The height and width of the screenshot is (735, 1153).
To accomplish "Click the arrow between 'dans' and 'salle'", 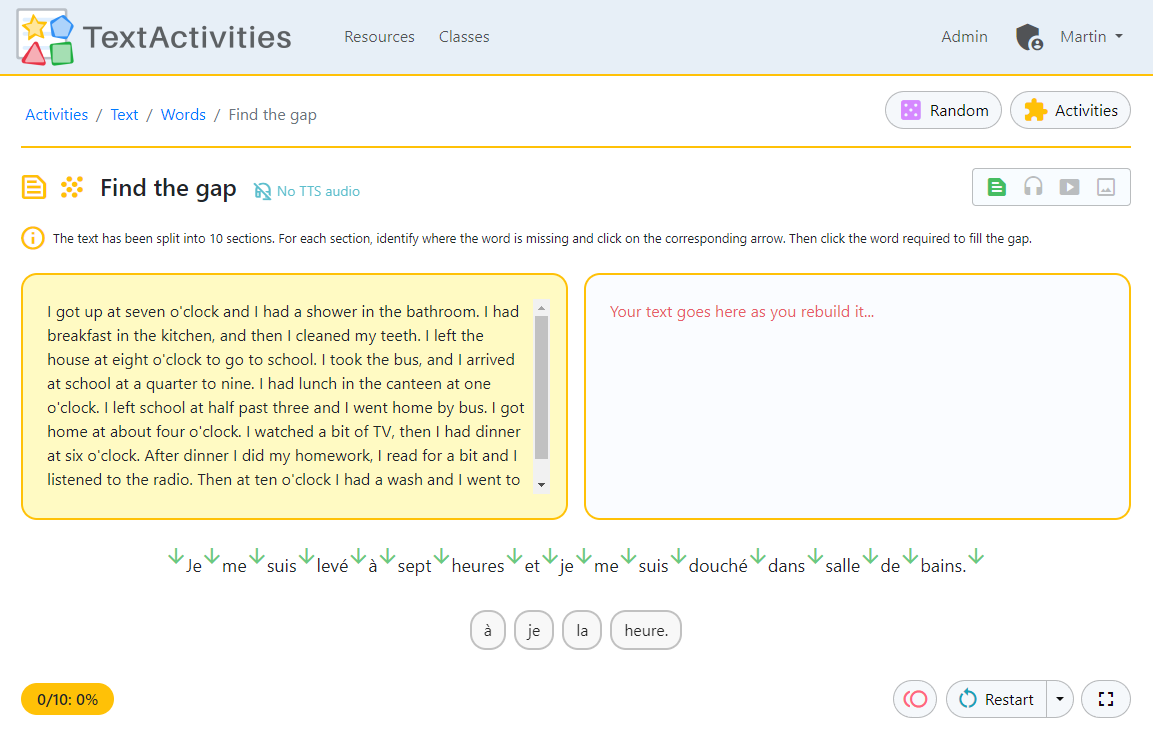I will 815,556.
